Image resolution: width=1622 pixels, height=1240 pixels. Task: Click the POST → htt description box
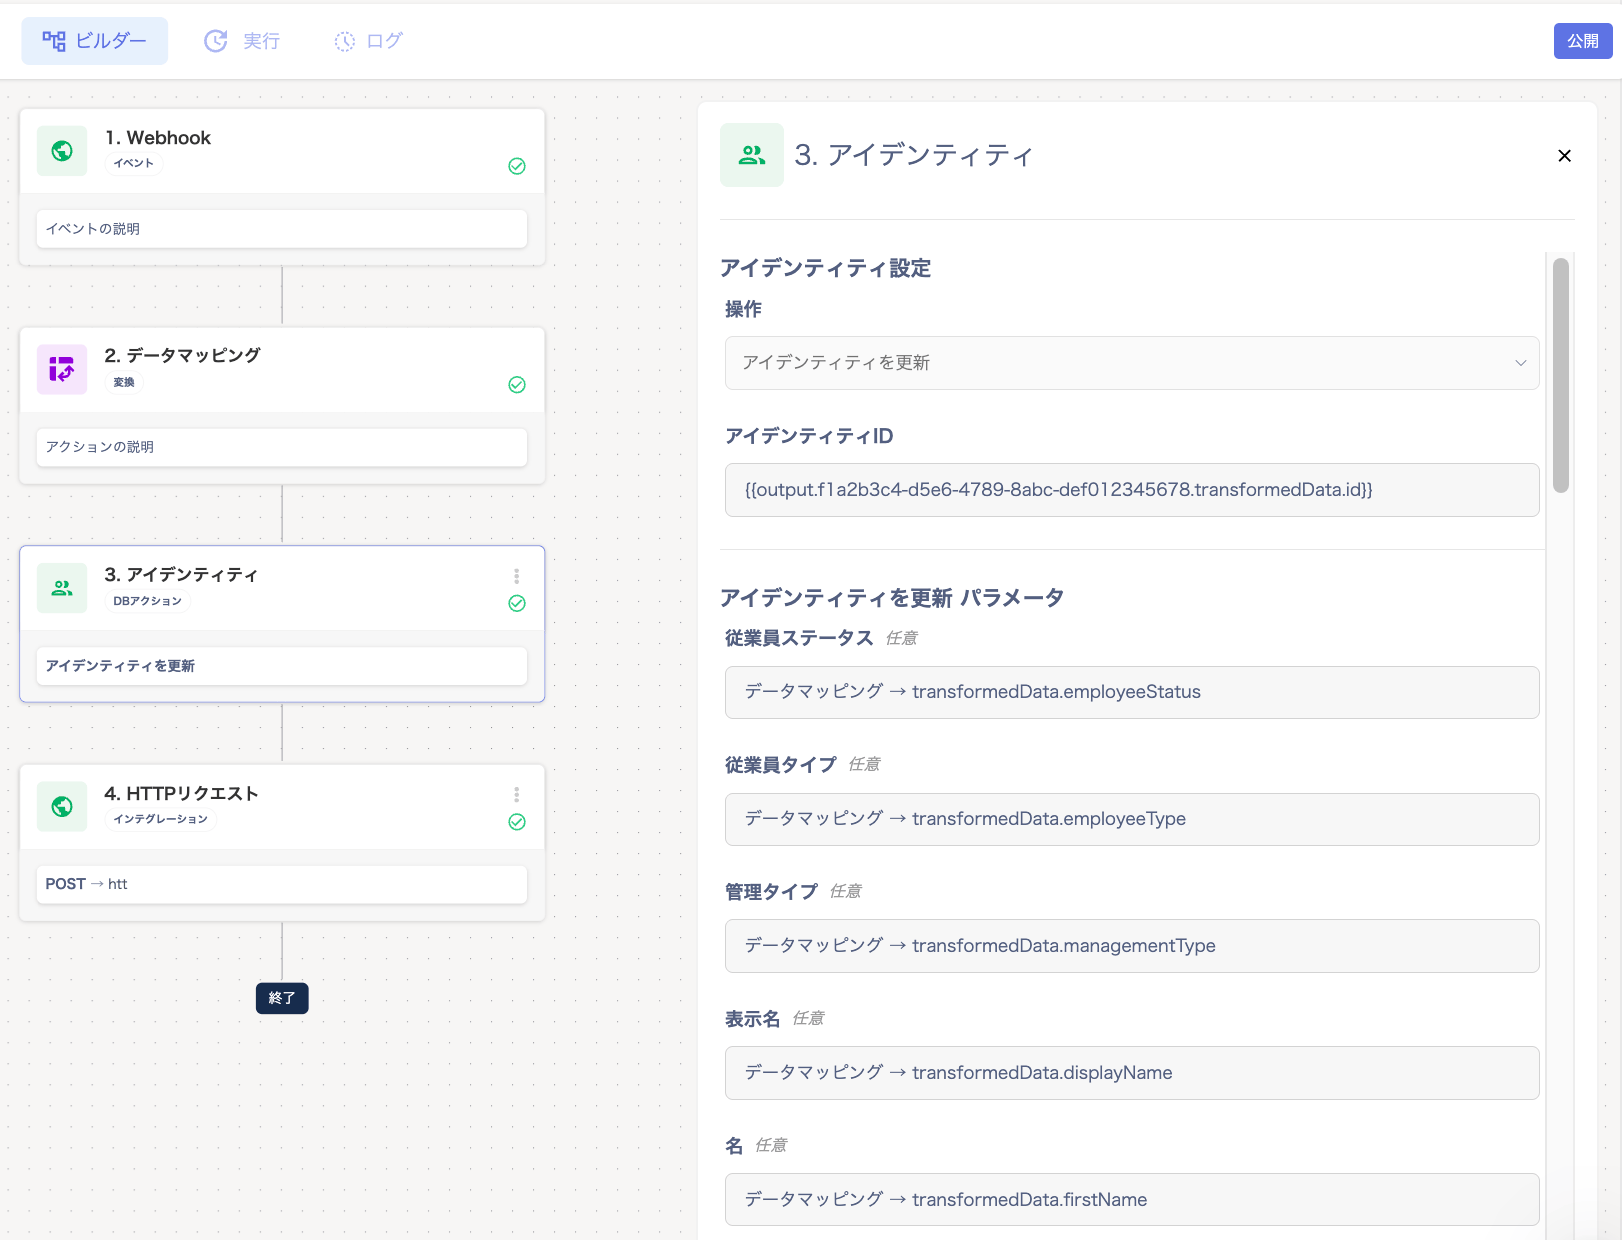(x=282, y=884)
